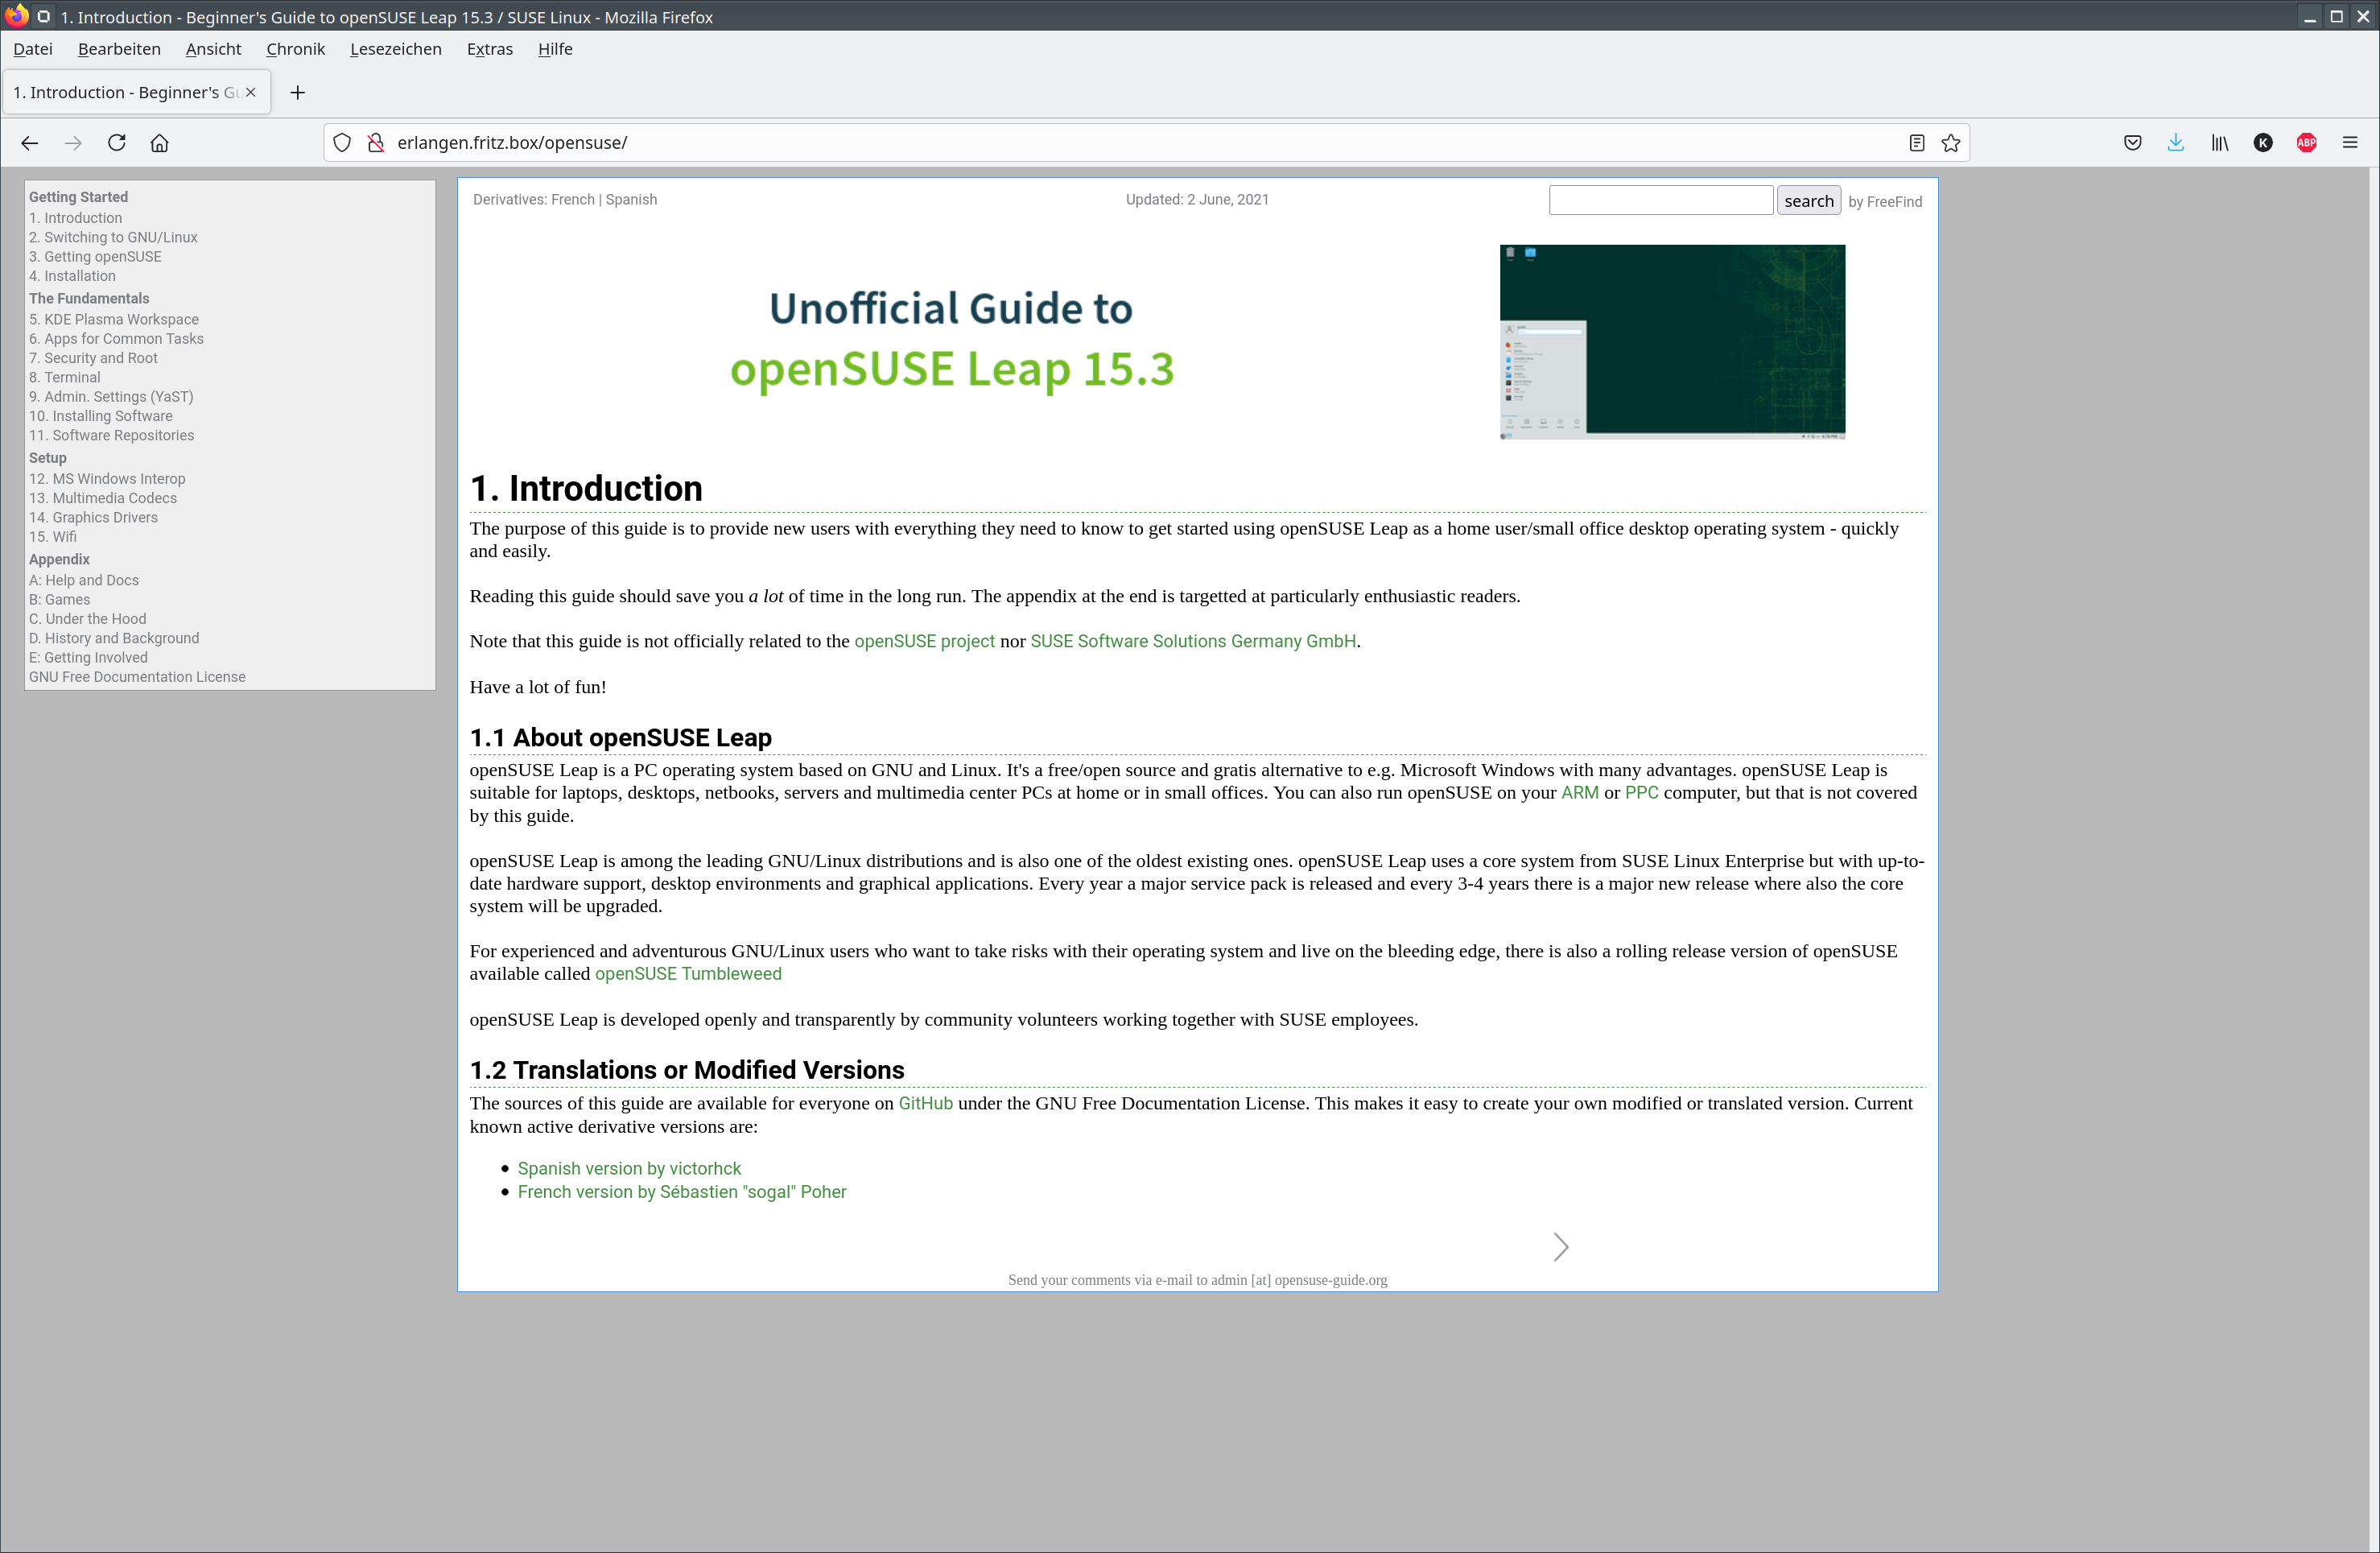Screen dimensions: 2380x1553
Task: Open the Chronik menu
Action: 295,49
